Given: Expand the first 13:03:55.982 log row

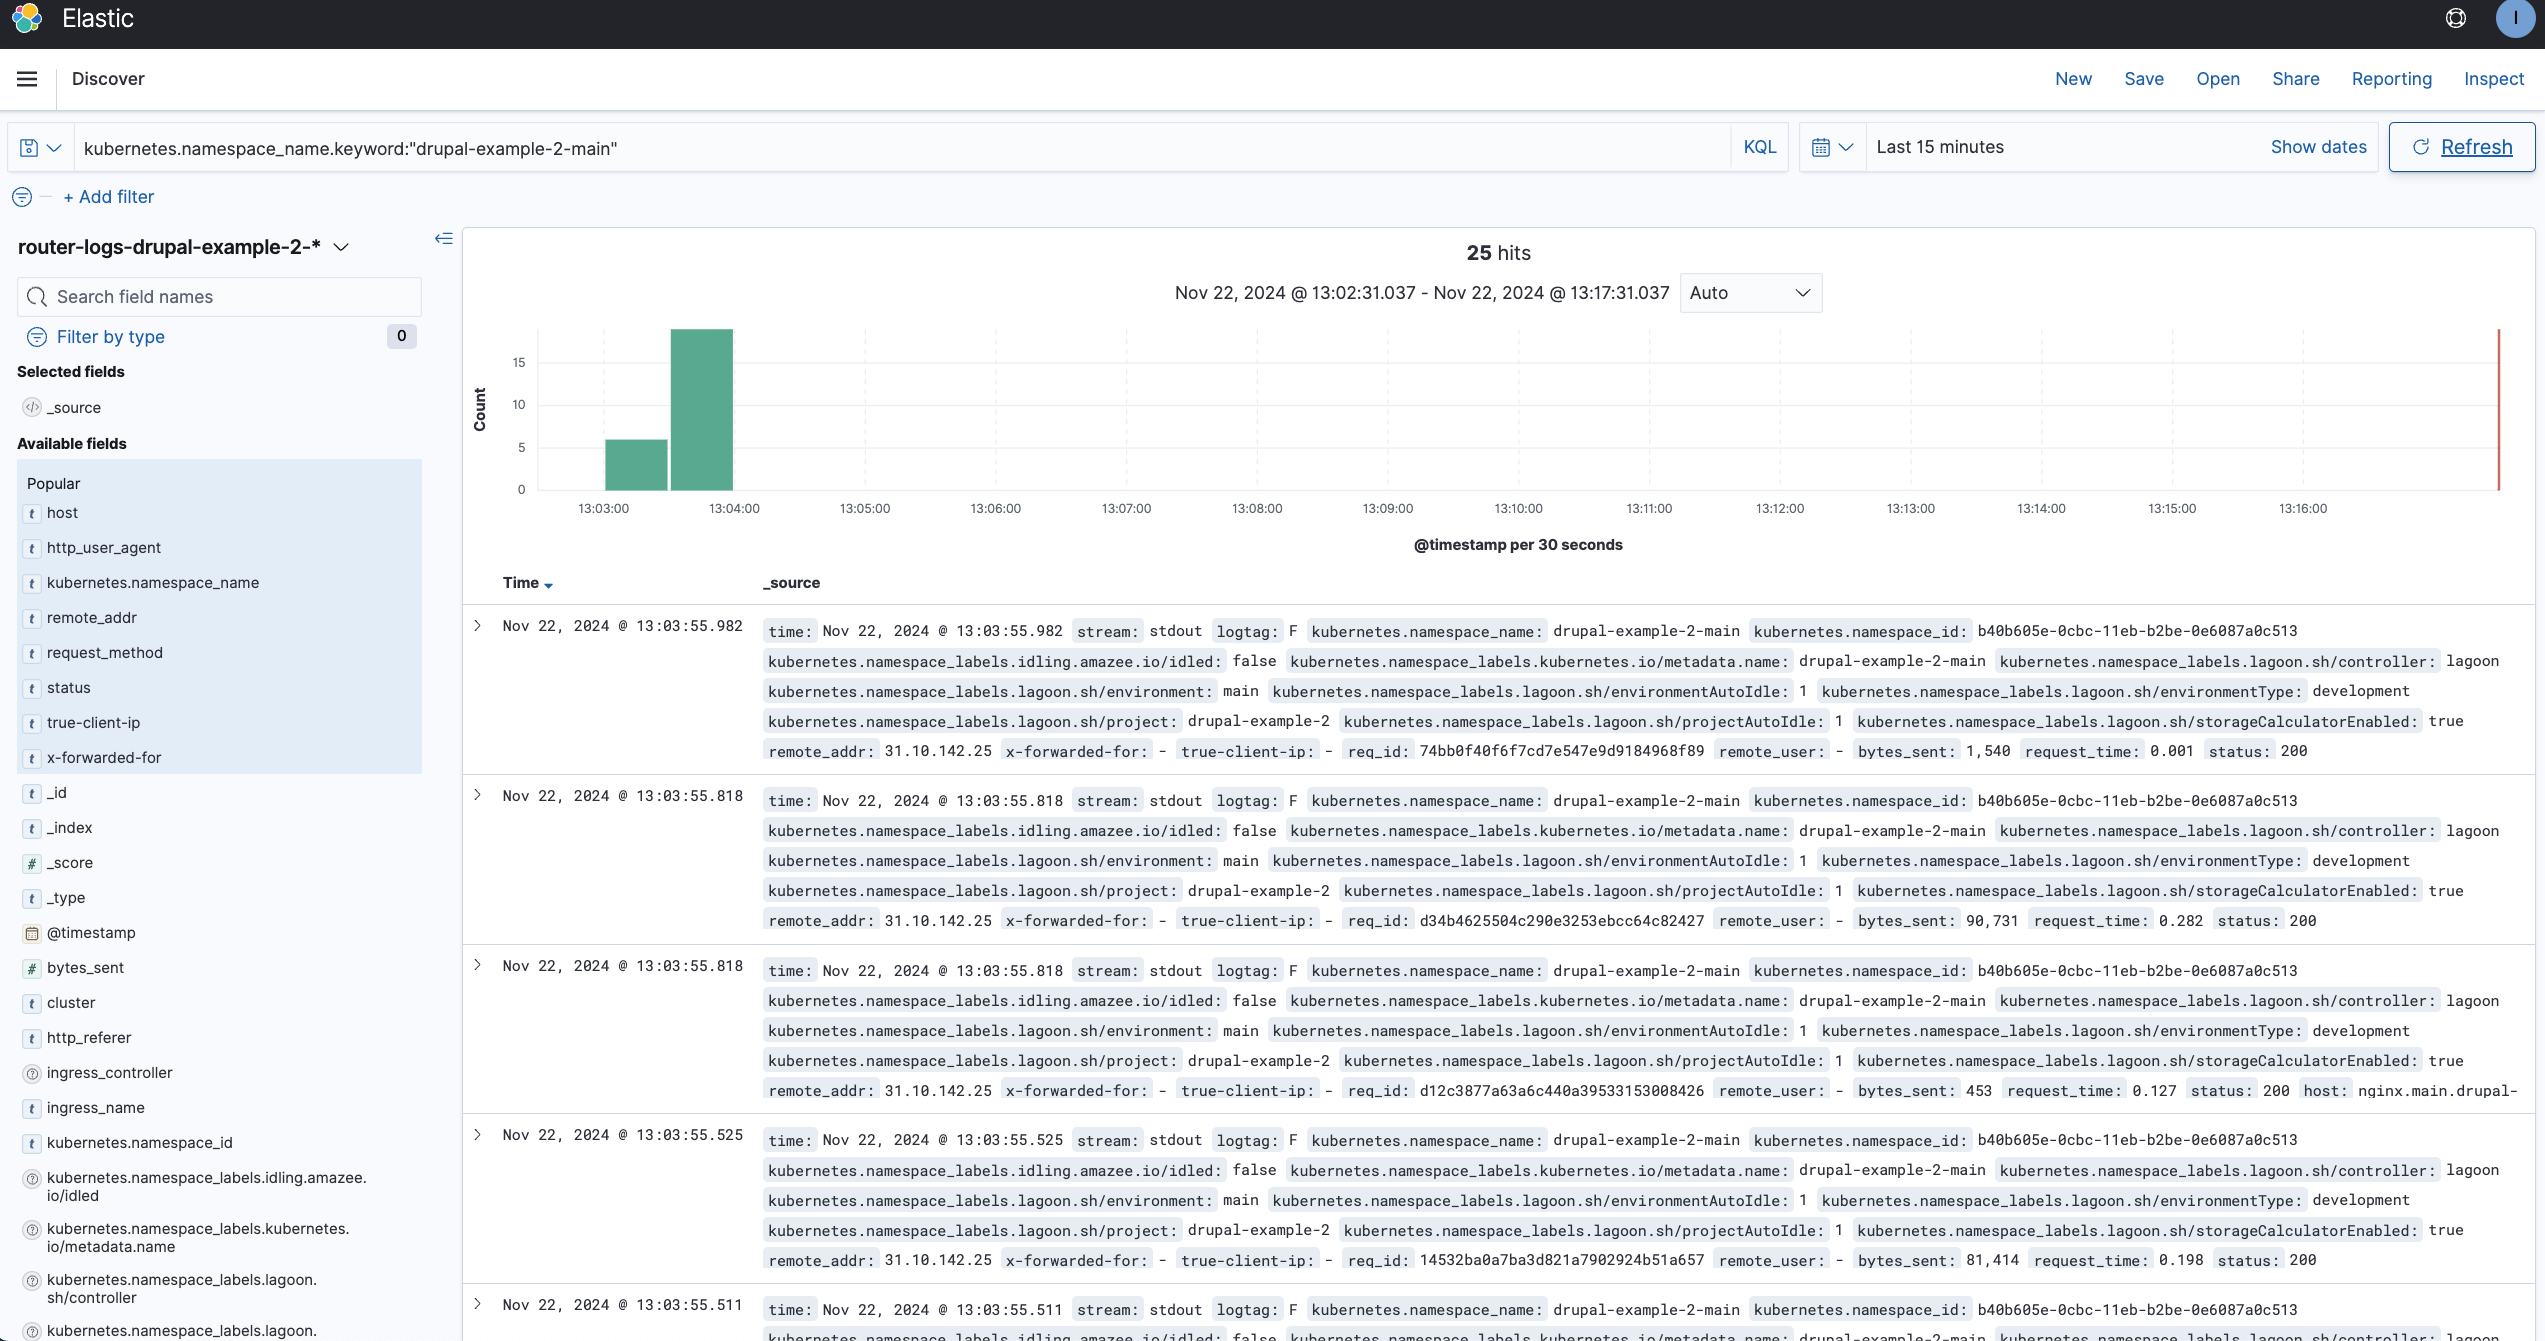Looking at the screenshot, I should [x=478, y=626].
